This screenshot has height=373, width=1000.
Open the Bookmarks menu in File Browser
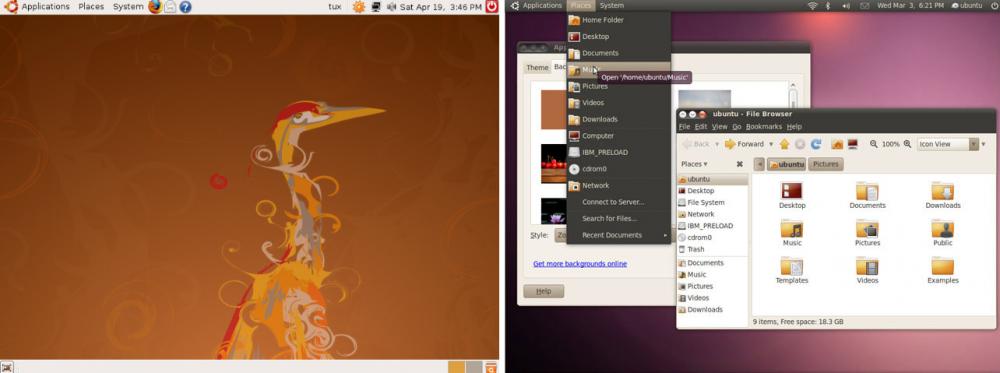coord(763,127)
